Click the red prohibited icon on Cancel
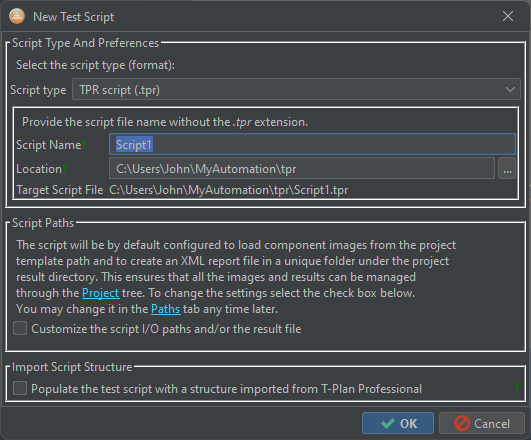531x440 pixels. 462,423
